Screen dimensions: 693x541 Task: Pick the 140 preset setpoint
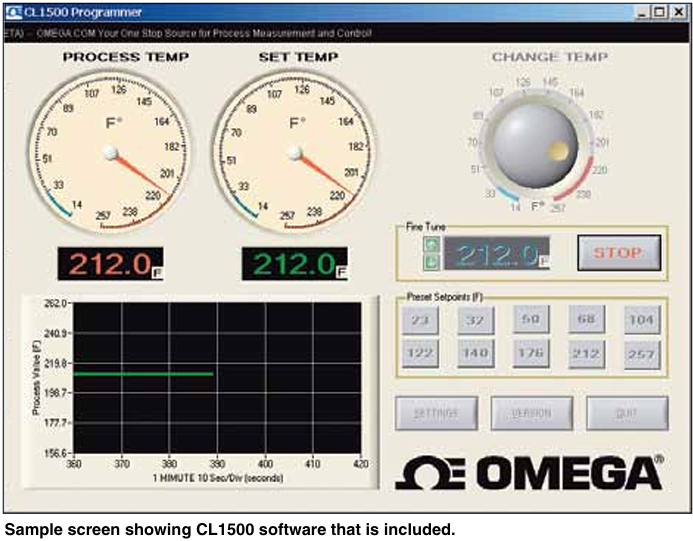(475, 354)
